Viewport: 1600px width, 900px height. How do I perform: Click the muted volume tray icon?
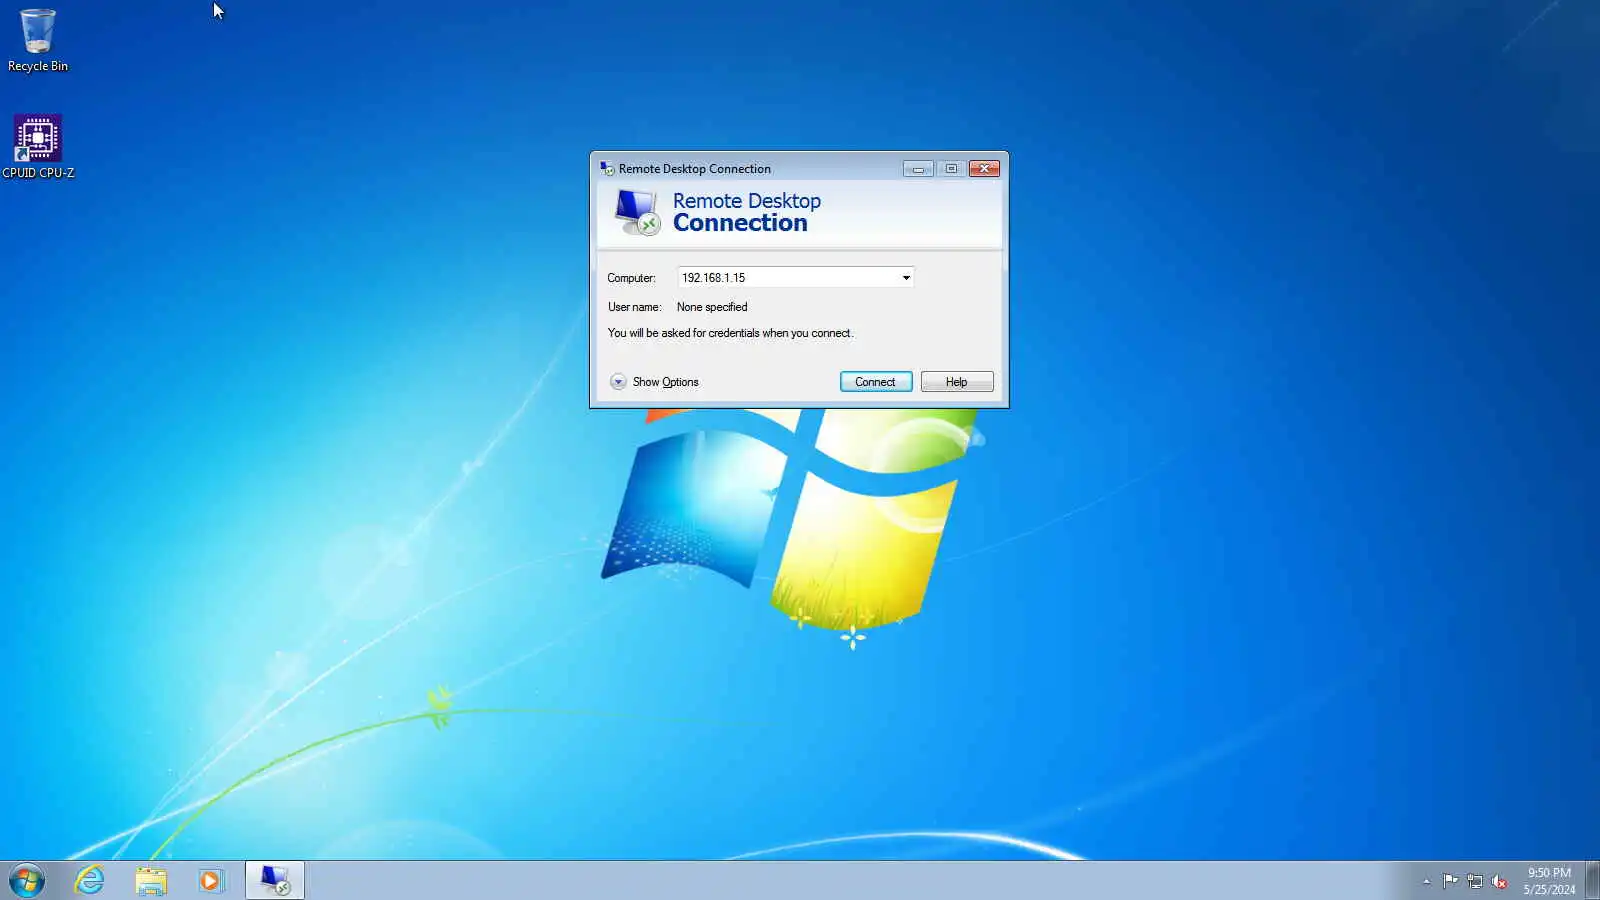coord(1498,881)
